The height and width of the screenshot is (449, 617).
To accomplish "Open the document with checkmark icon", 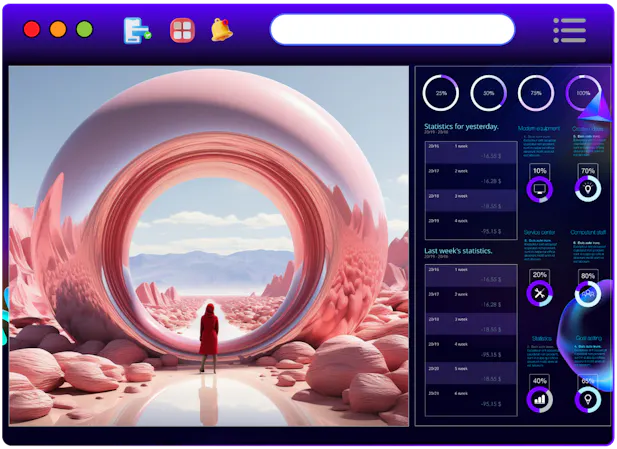I will point(137,30).
